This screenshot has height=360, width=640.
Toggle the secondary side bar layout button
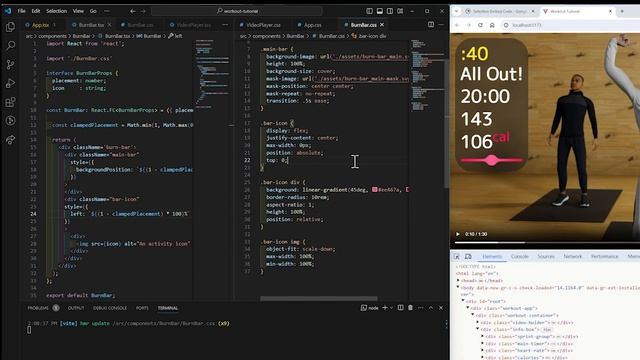390,11
